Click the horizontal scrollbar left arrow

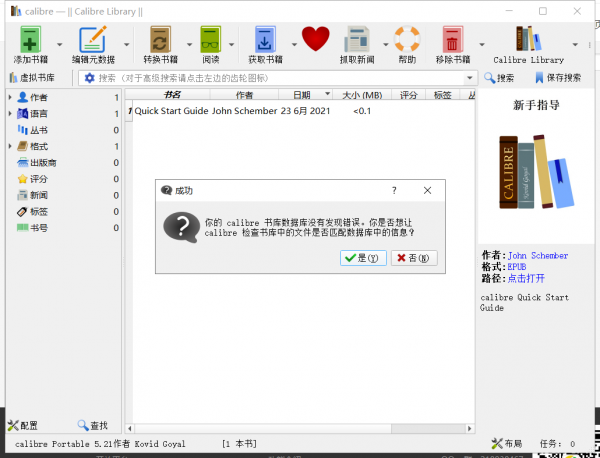[130, 429]
